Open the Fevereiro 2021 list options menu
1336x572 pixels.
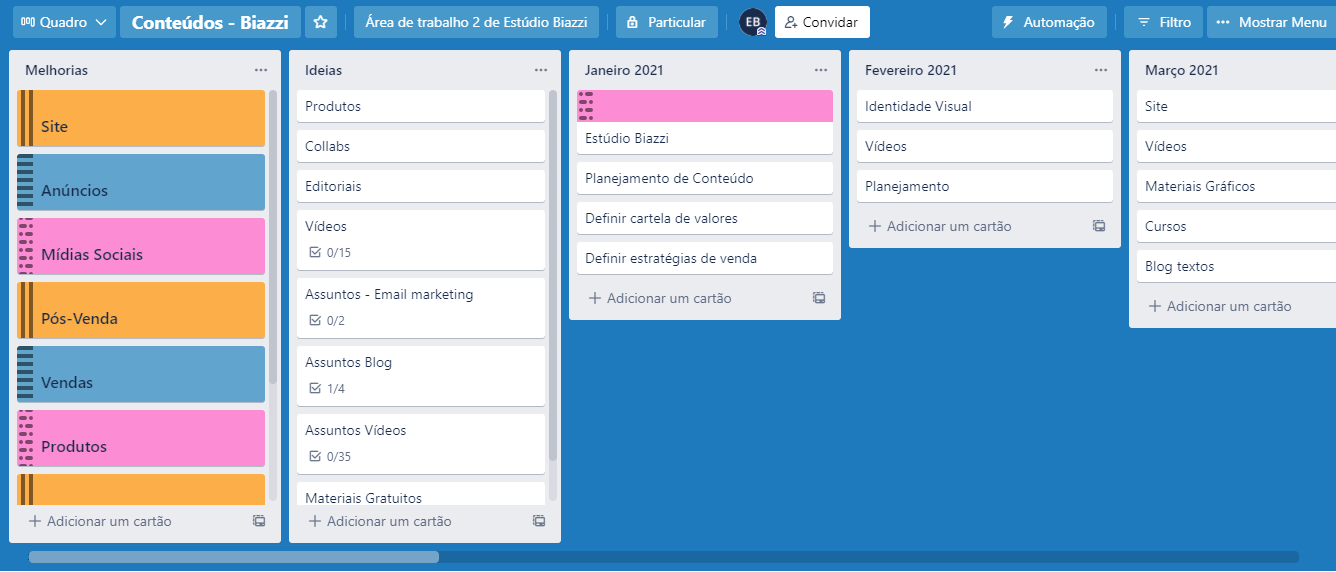click(1100, 70)
